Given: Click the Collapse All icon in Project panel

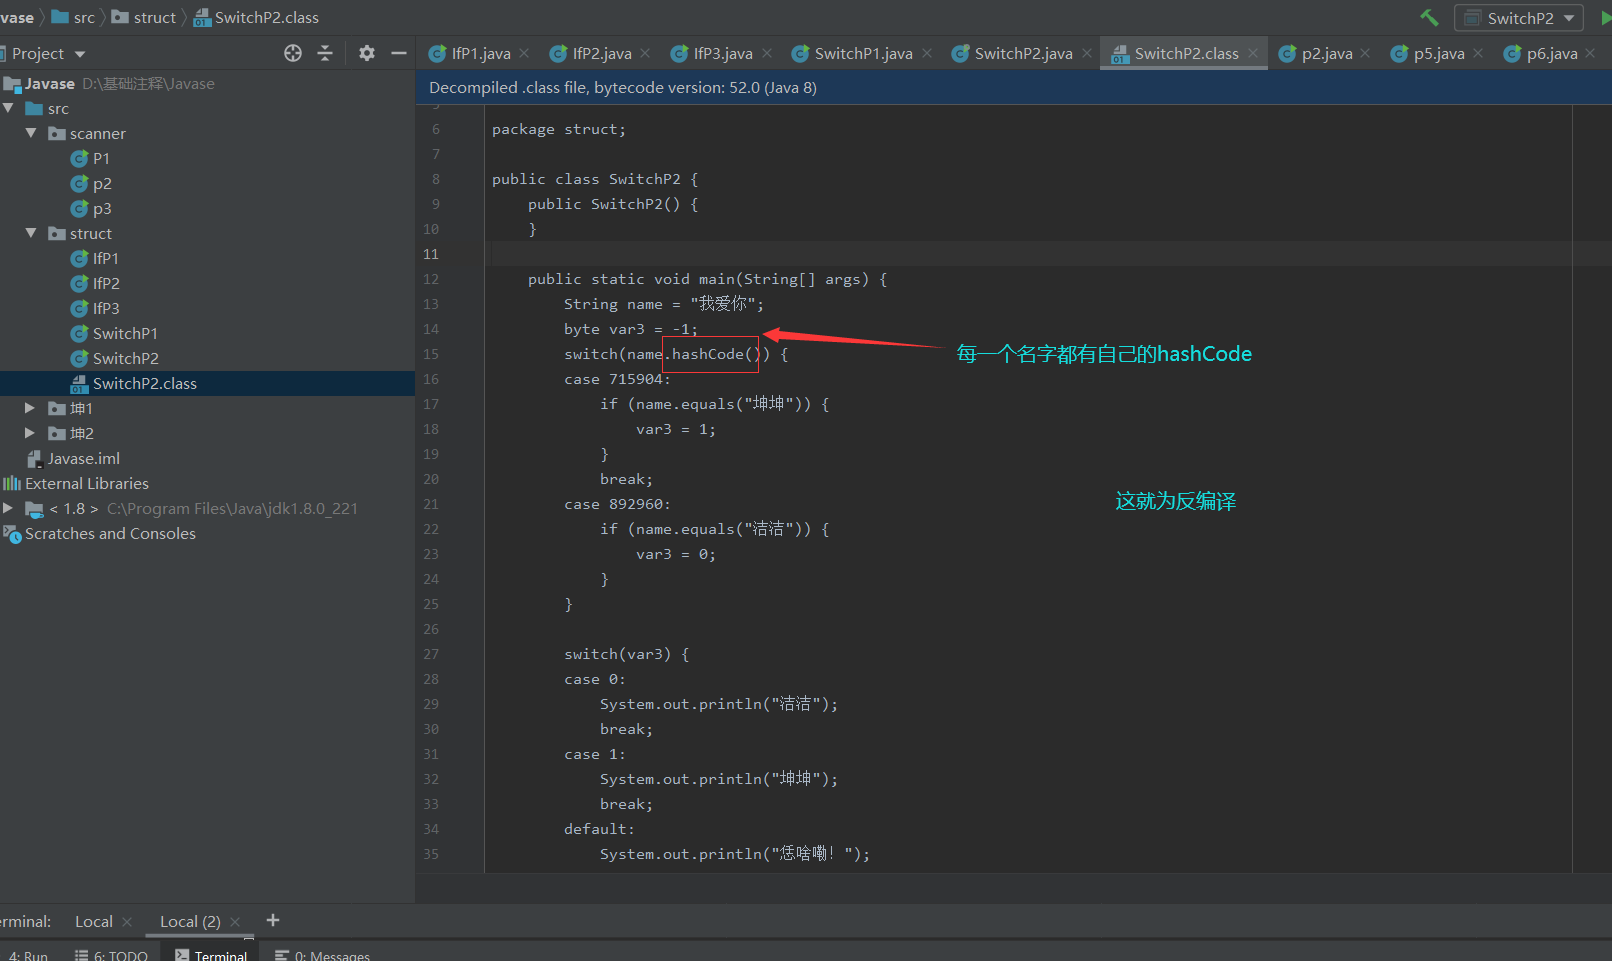Looking at the screenshot, I should point(325,53).
